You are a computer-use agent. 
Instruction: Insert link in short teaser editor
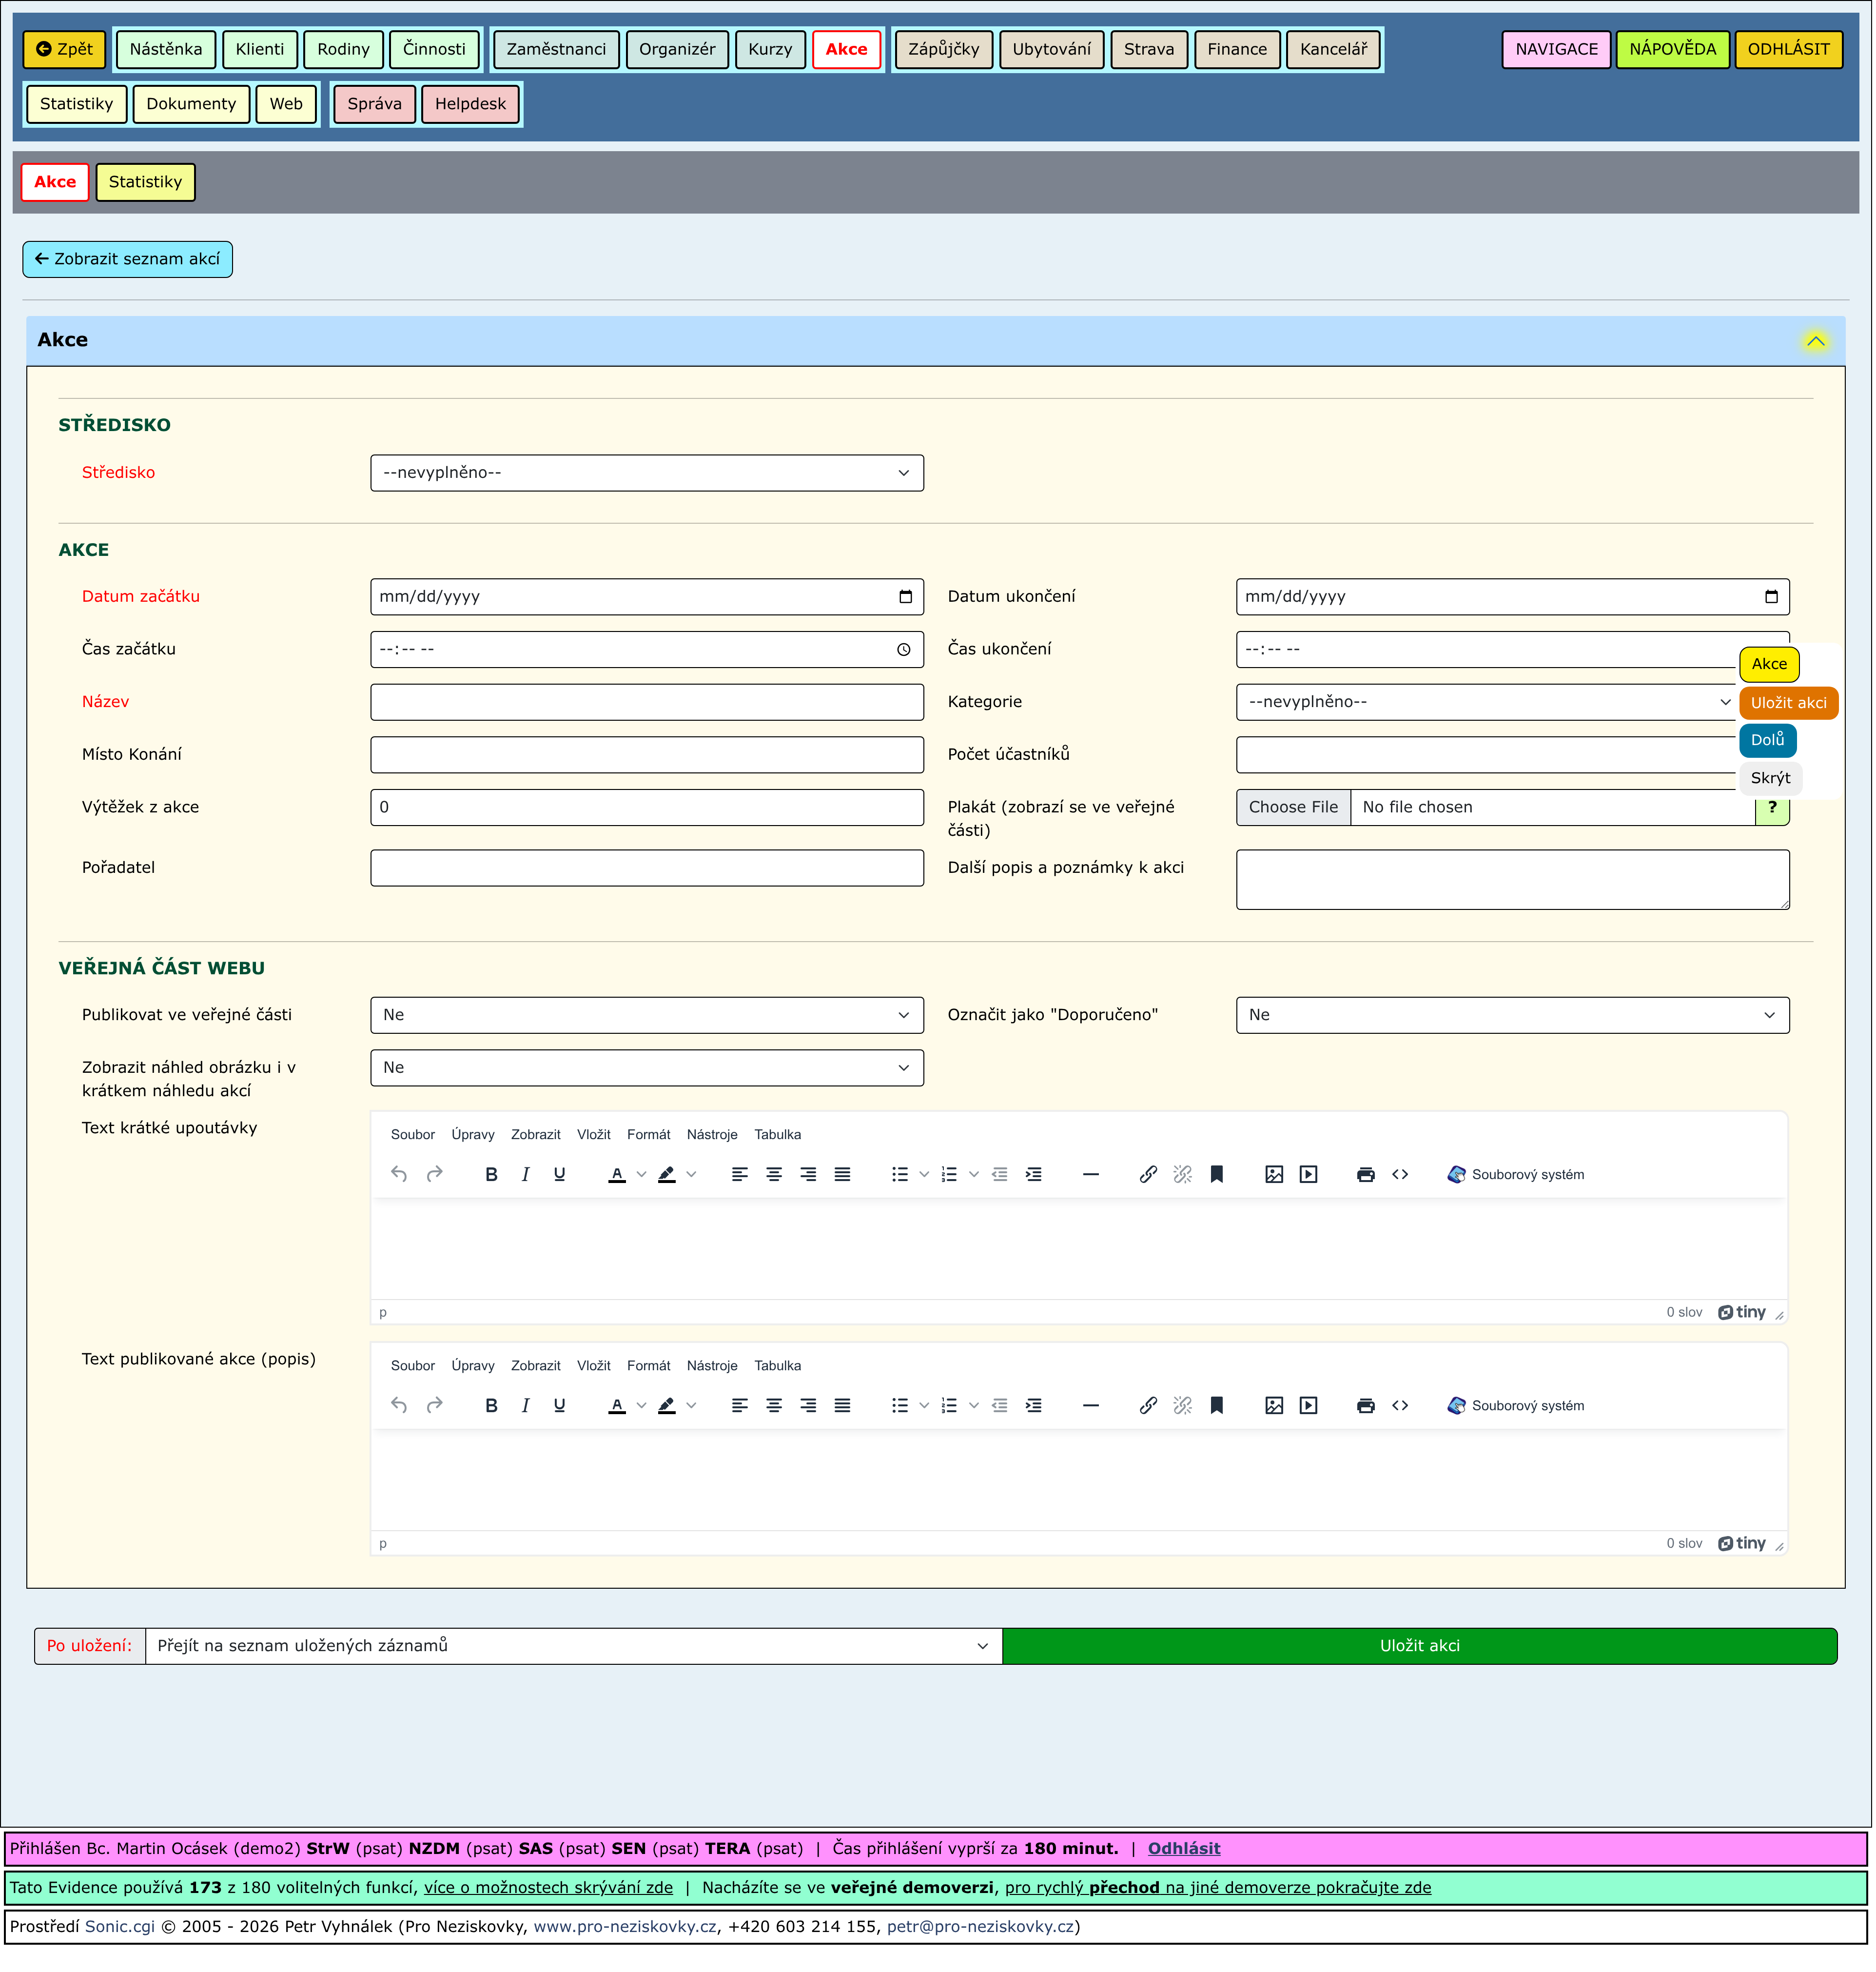coord(1148,1174)
